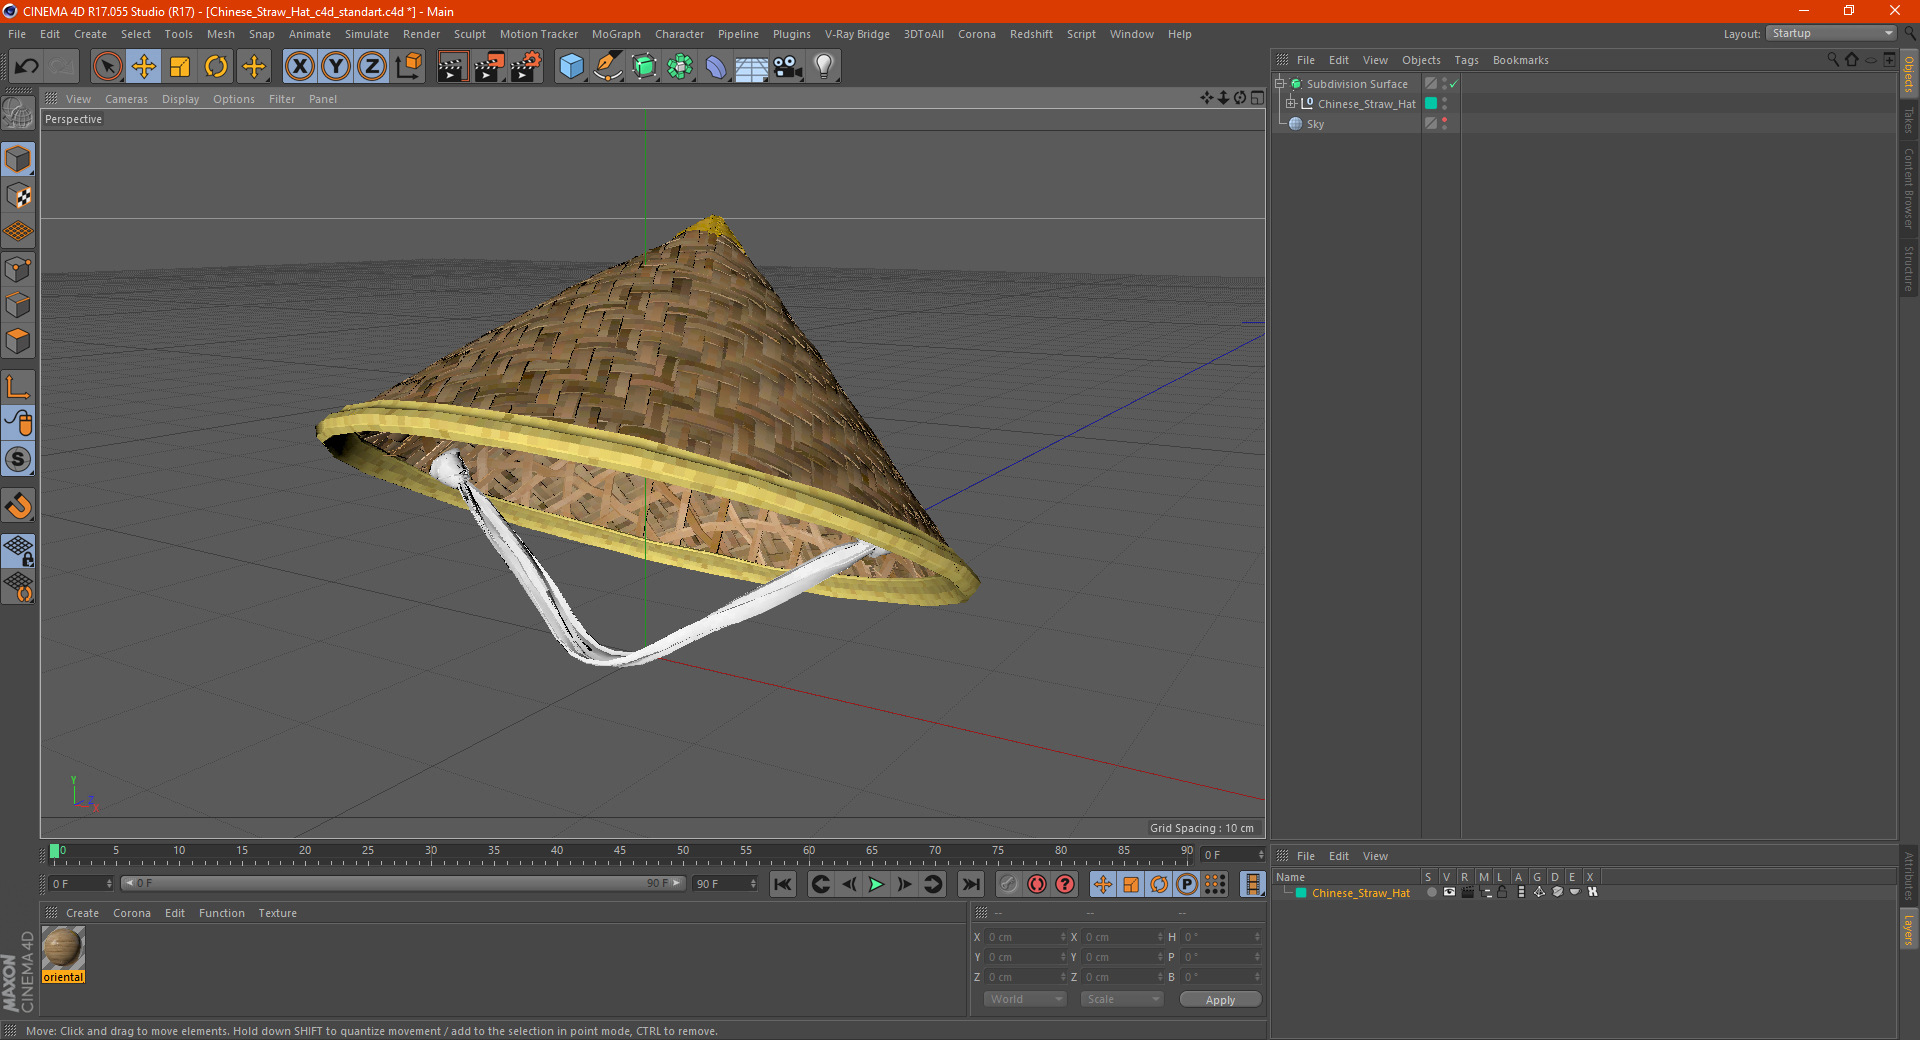Viewport: 1920px width, 1040px height.
Task: Select Points mode in left toolbar
Action: tap(18, 269)
